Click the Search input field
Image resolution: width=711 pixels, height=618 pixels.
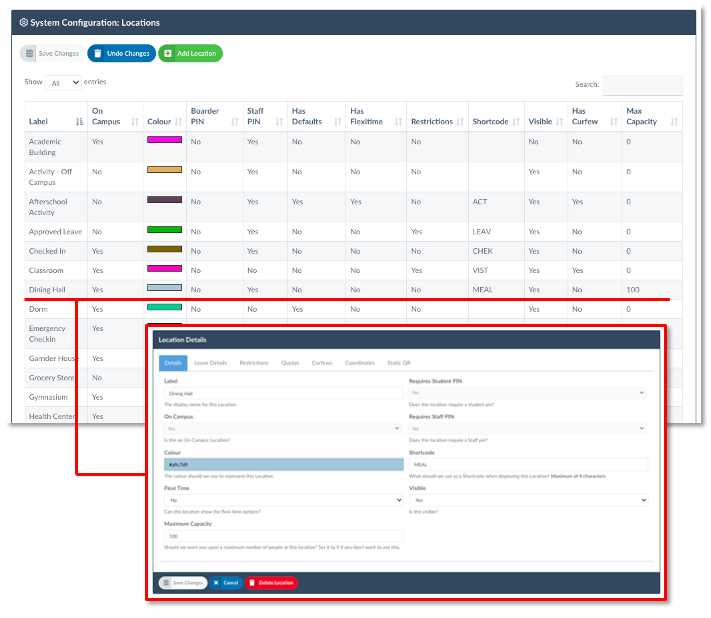click(x=643, y=85)
